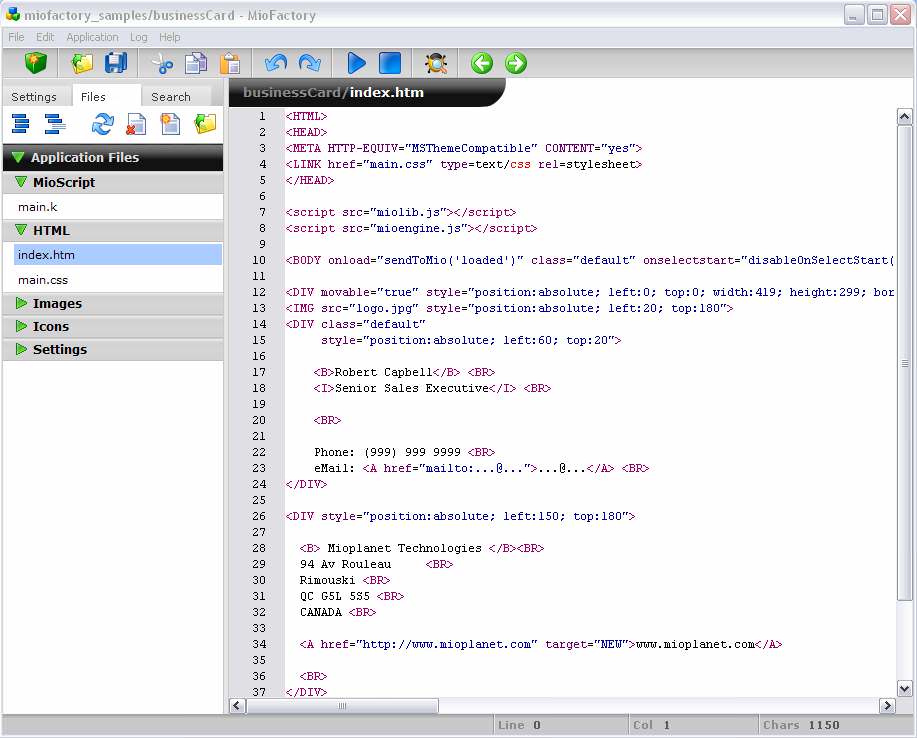Open the Log menu
This screenshot has height=738, width=917.
139,37
